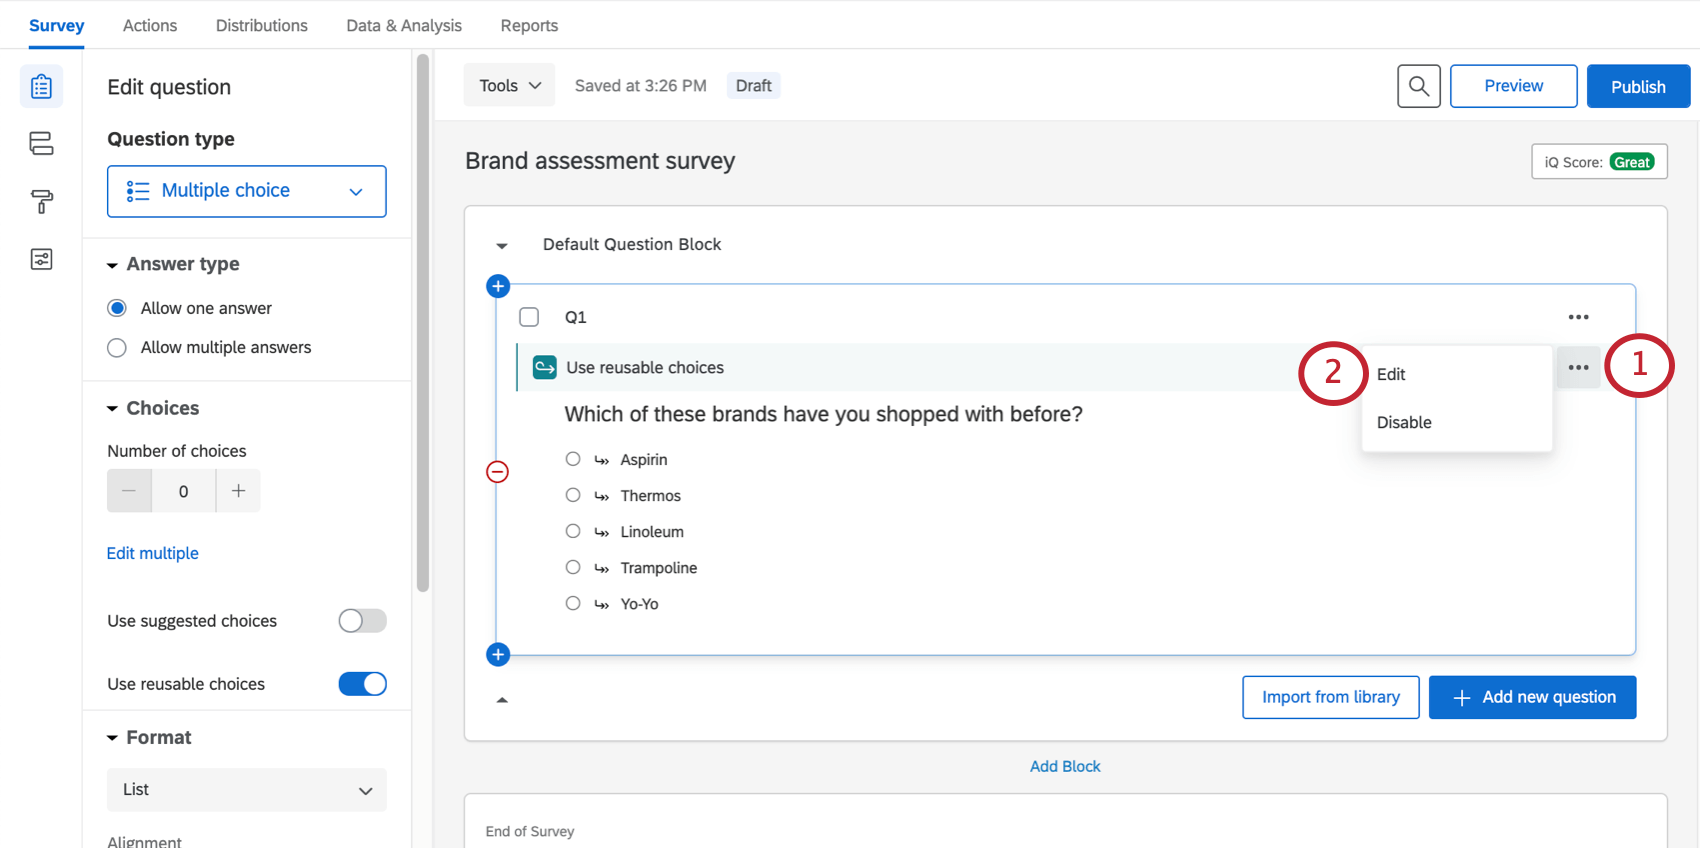Image resolution: width=1700 pixels, height=848 pixels.
Task: Increase number of choices with plus stepper
Action: [x=238, y=491]
